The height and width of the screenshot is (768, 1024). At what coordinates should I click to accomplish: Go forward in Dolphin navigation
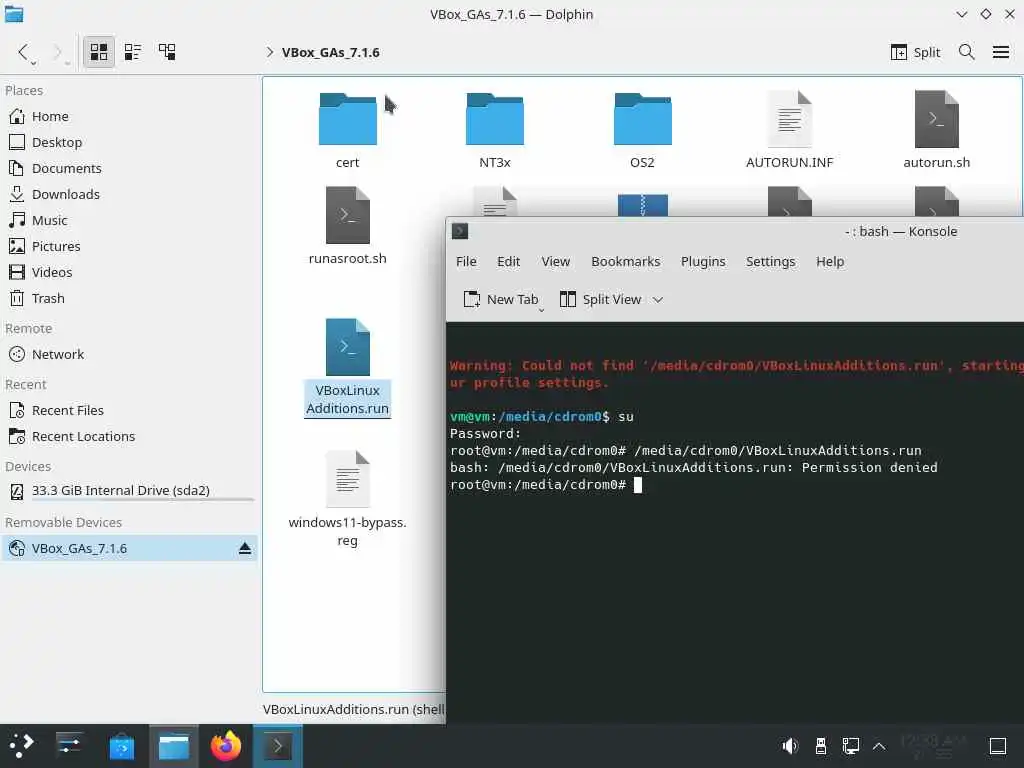pyautogui.click(x=57, y=52)
